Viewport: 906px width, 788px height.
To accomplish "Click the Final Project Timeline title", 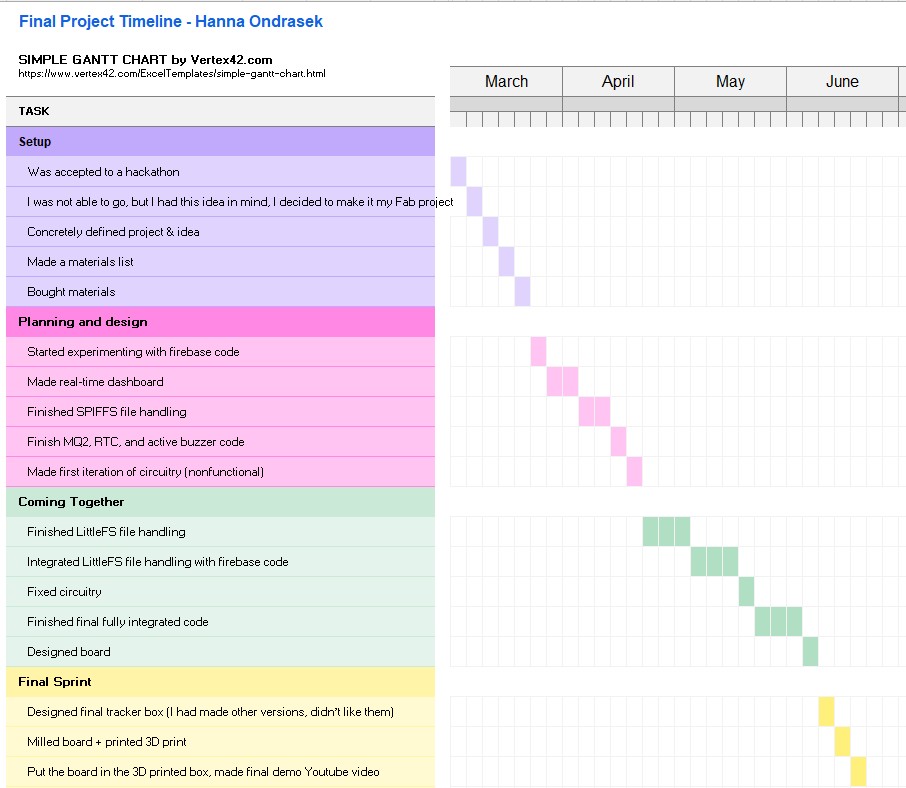I will click(170, 21).
